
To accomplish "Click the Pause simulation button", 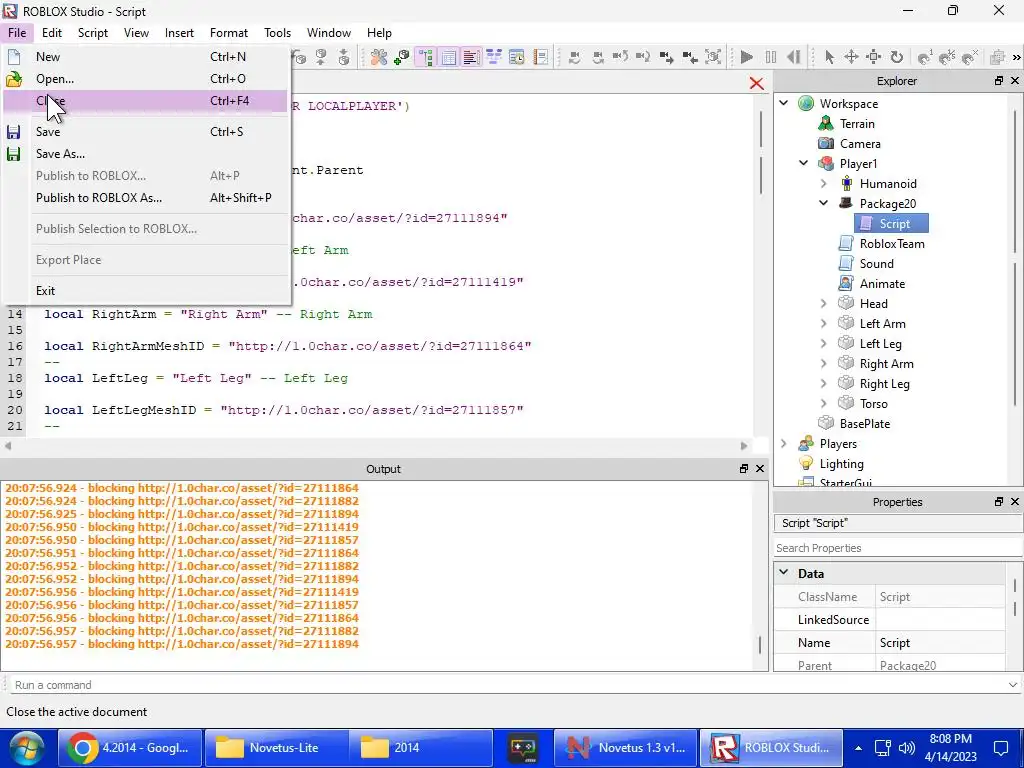I will click(x=771, y=57).
